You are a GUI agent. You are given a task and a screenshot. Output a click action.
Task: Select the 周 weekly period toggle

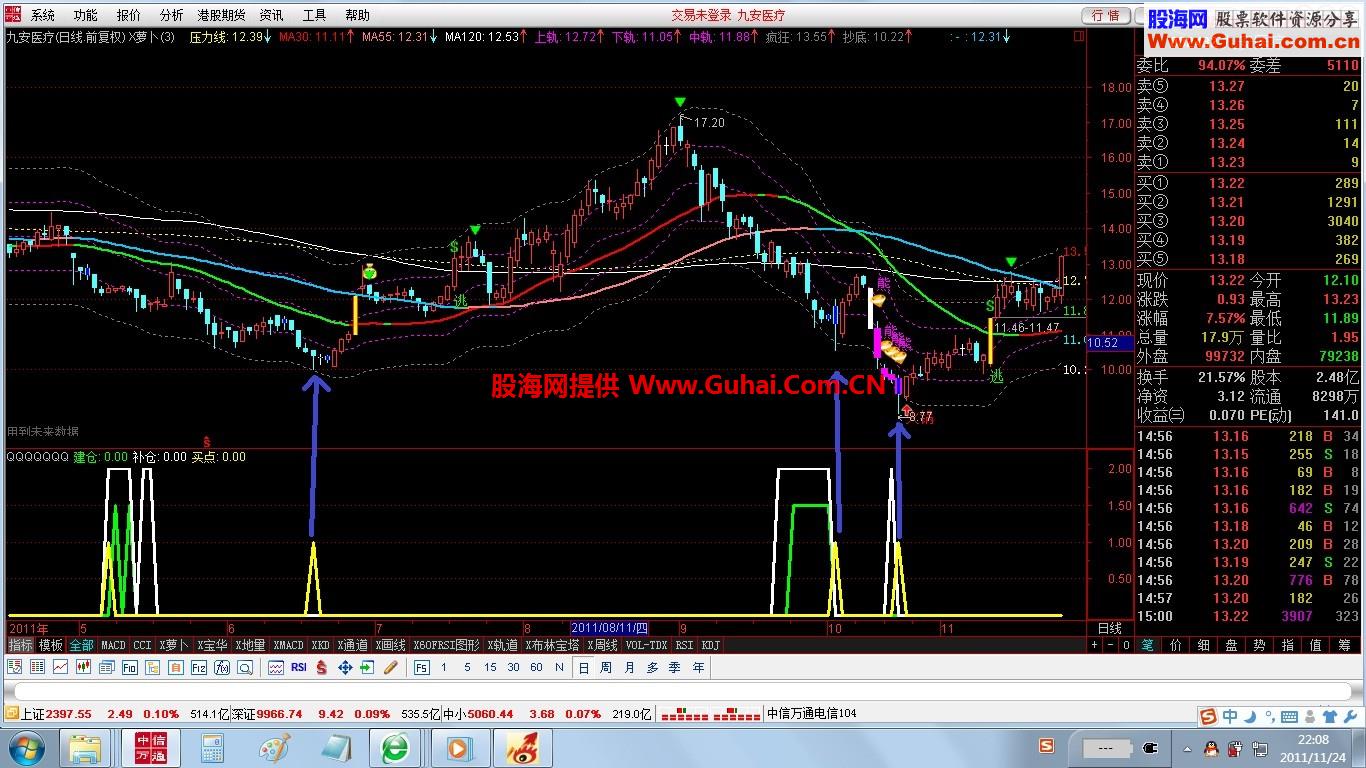pyautogui.click(x=606, y=667)
